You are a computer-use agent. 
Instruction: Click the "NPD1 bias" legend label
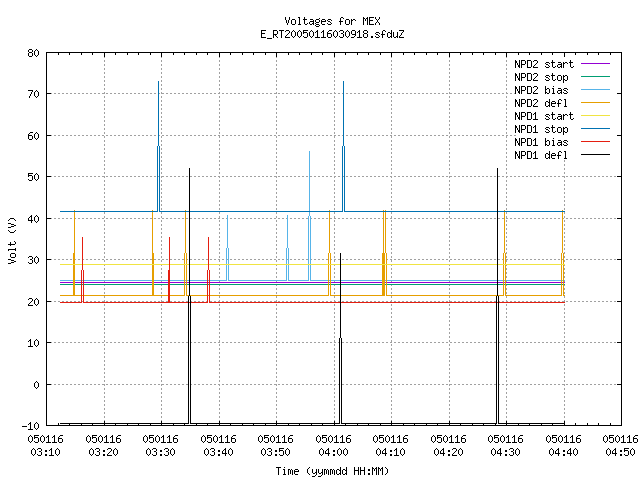[x=541, y=142]
